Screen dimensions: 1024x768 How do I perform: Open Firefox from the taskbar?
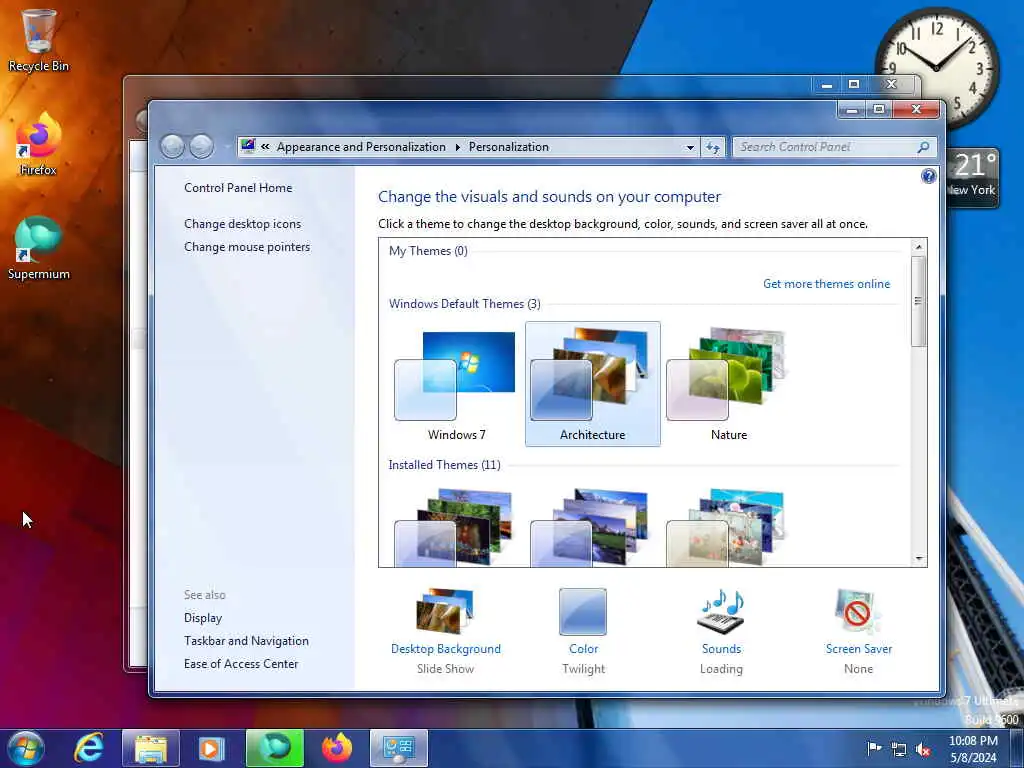click(x=337, y=748)
